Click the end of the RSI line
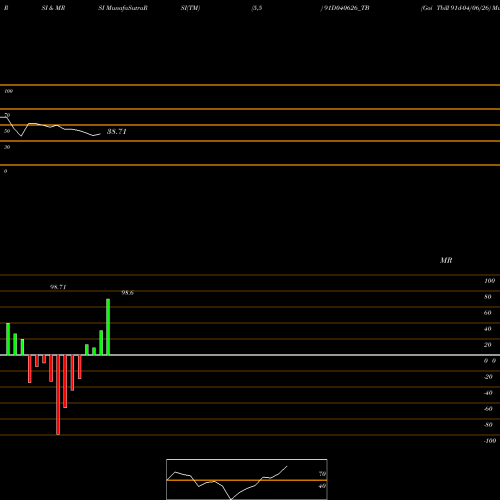This screenshot has width=500, height=500. pos(100,134)
